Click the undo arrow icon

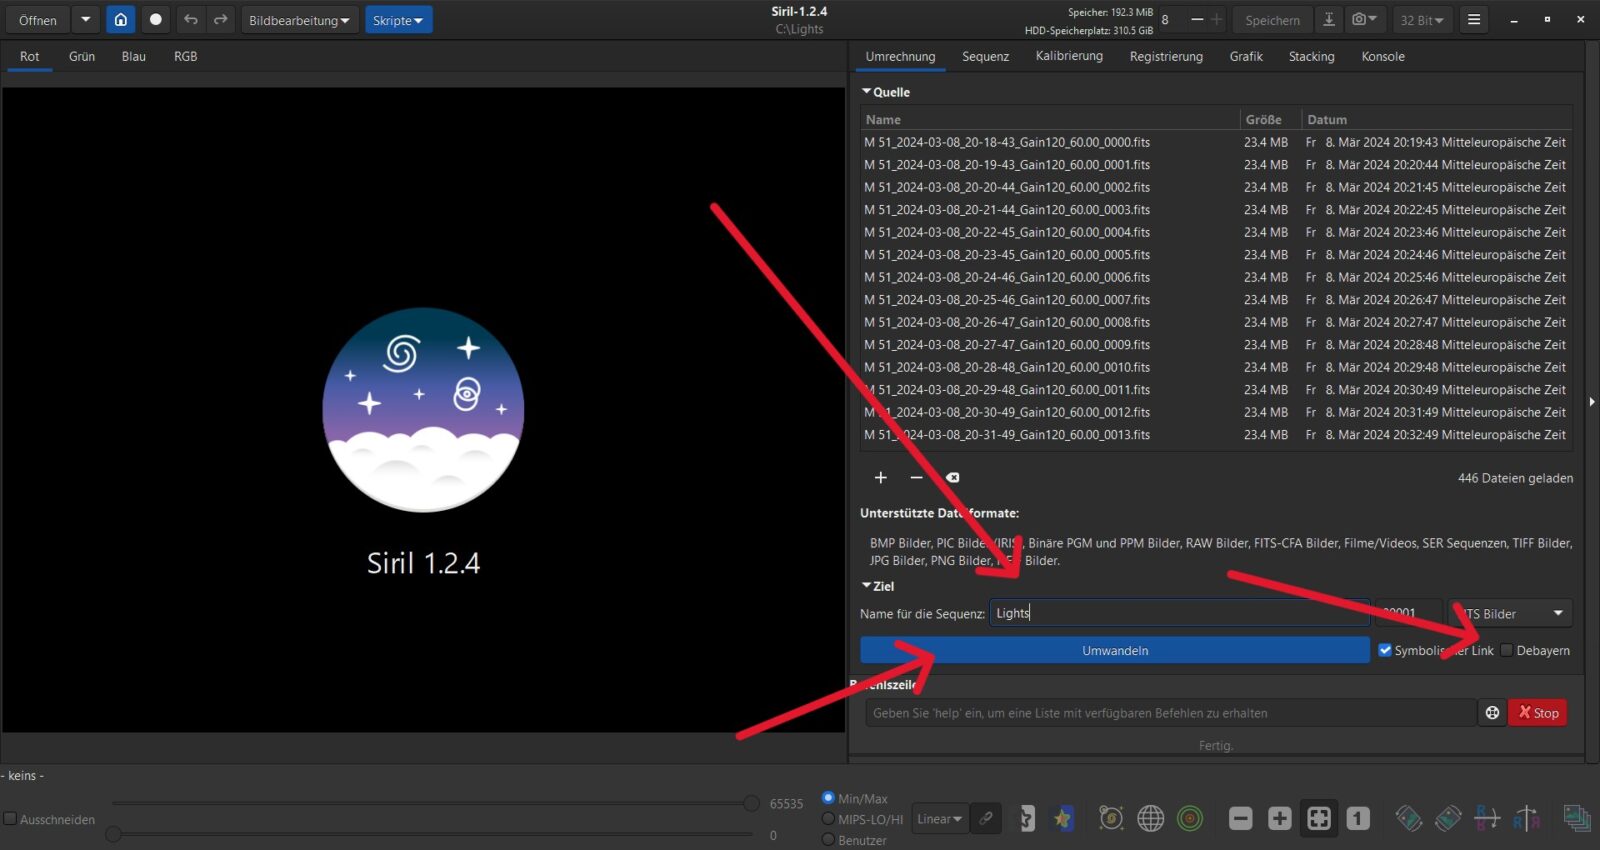coord(191,20)
